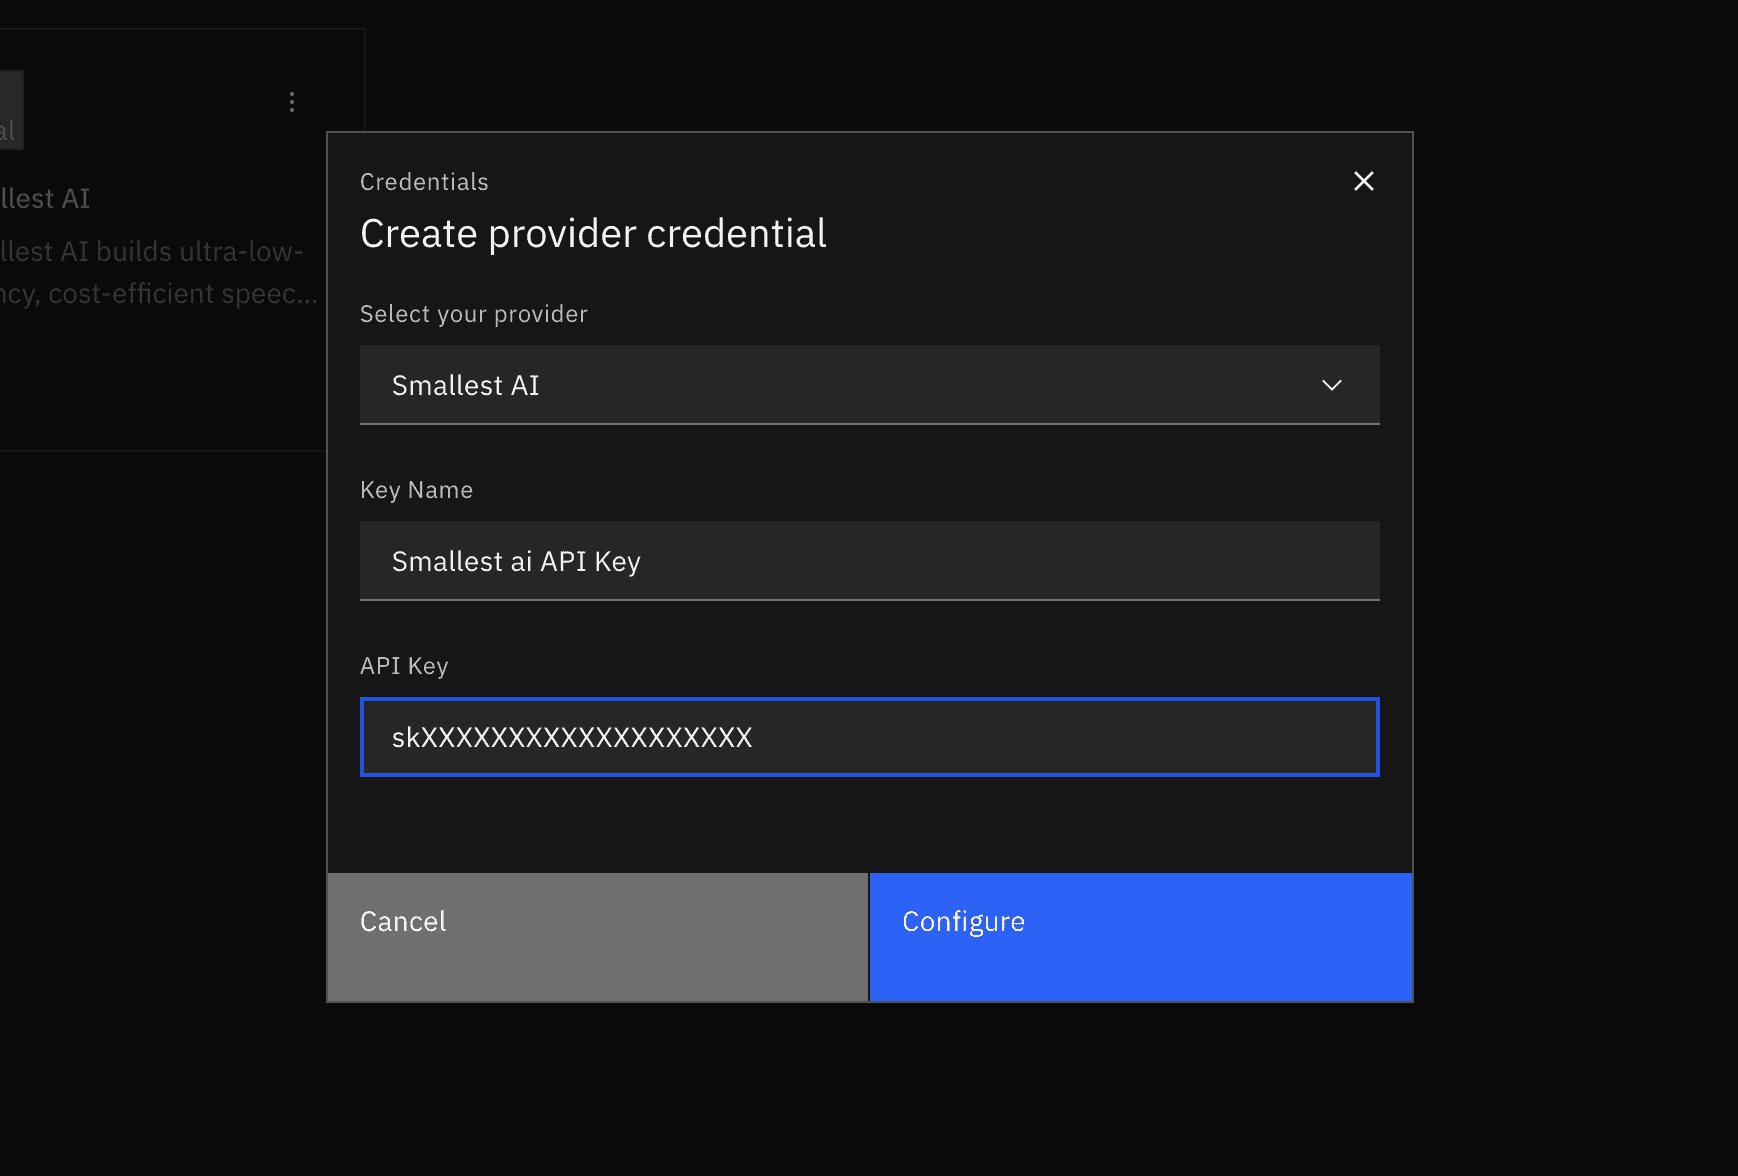Click the 'Credentials' label in dialog
The width and height of the screenshot is (1738, 1176).
click(424, 182)
